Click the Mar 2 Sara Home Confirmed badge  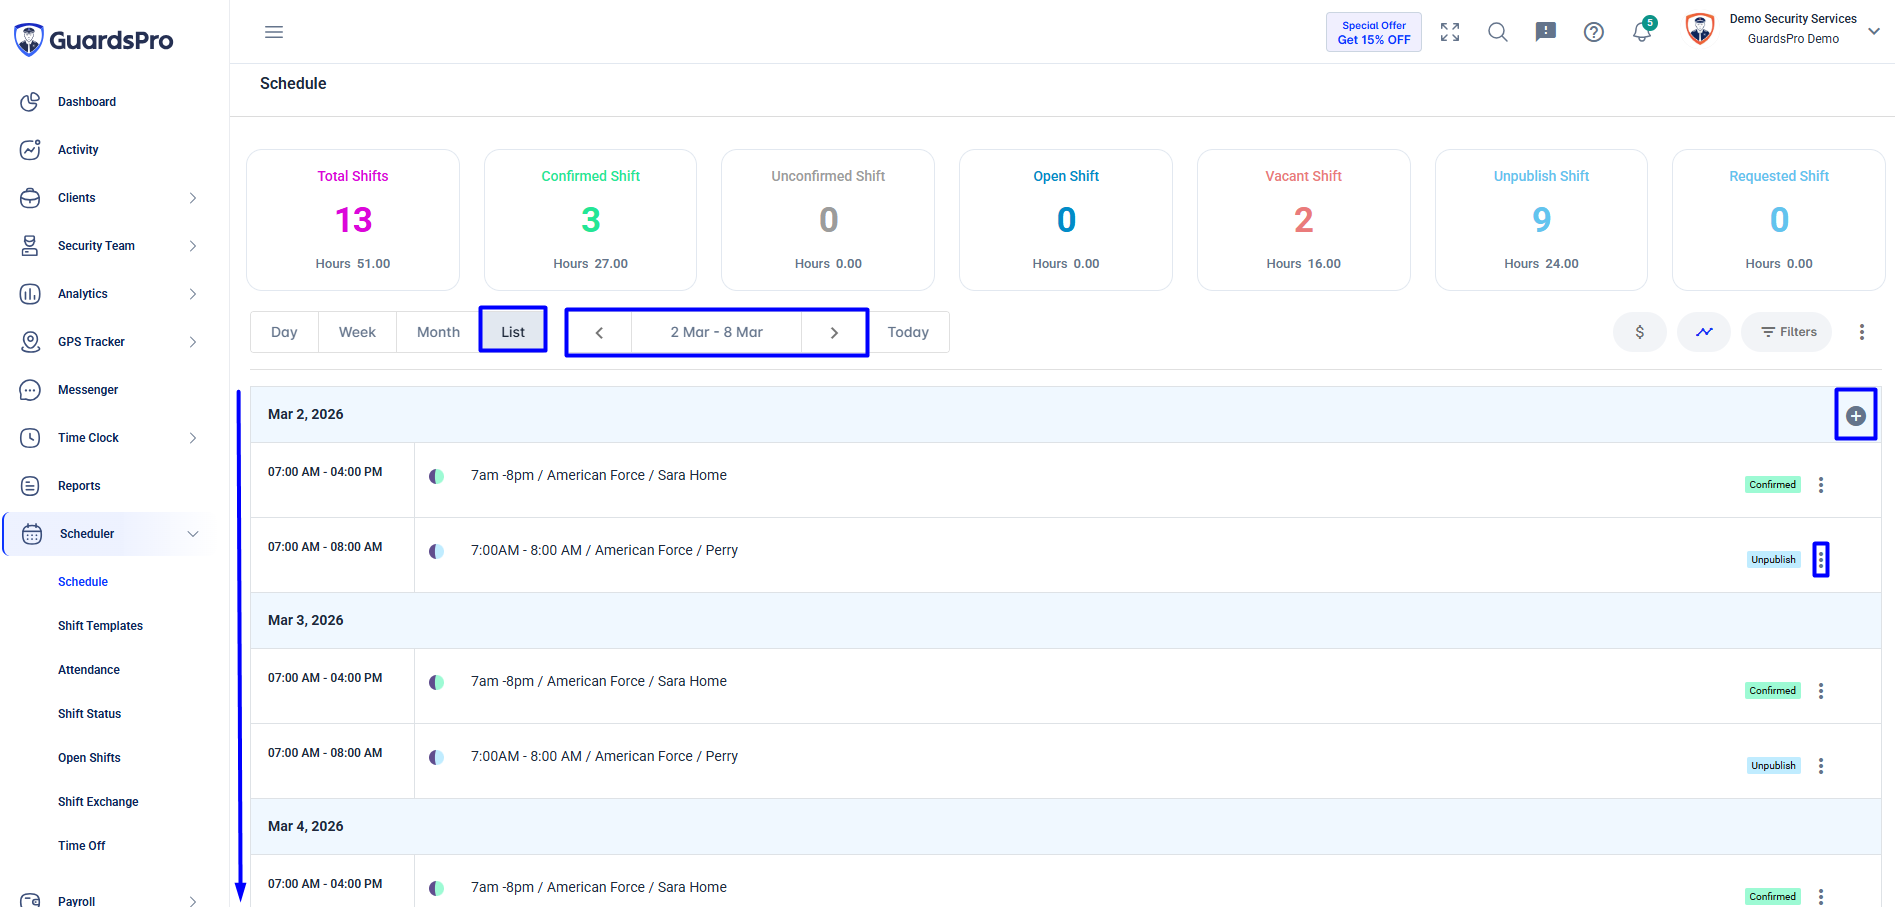pyautogui.click(x=1772, y=485)
